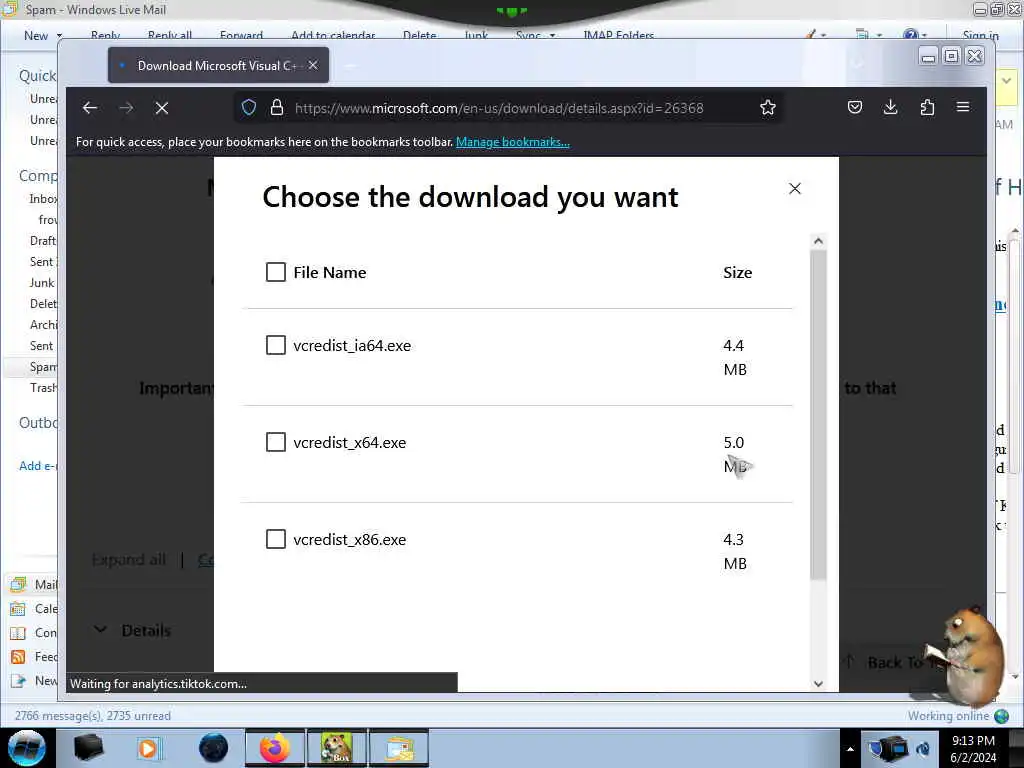Open the Windows Live Mail taskbar icon
1024x768 pixels.
tap(400, 748)
